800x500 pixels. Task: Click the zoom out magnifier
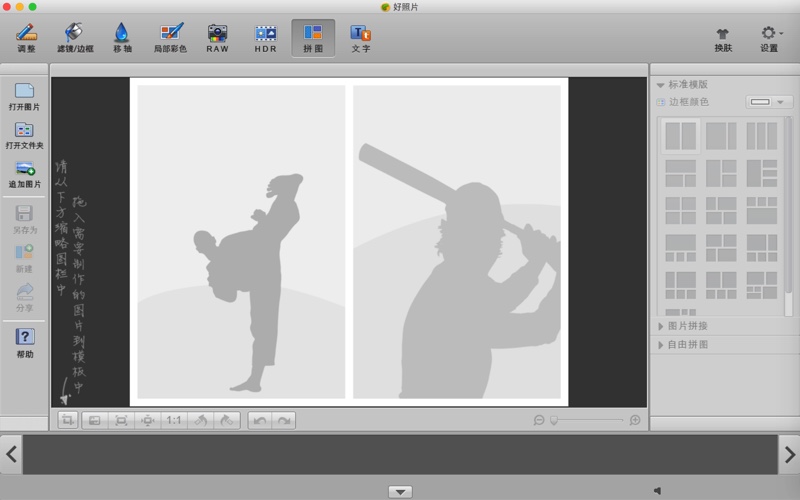coord(539,420)
